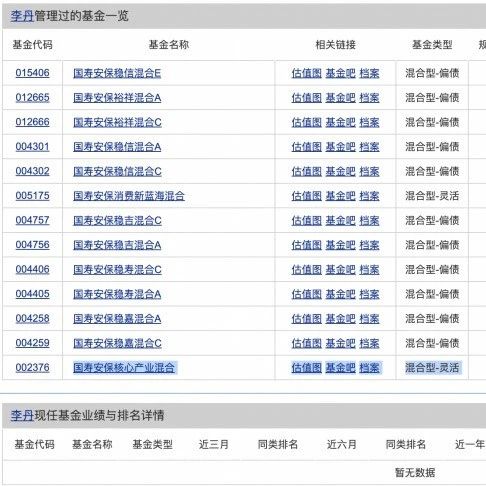Click 李丹 link in 现任基金业绩 header
The width and height of the screenshot is (486, 486).
point(22,415)
